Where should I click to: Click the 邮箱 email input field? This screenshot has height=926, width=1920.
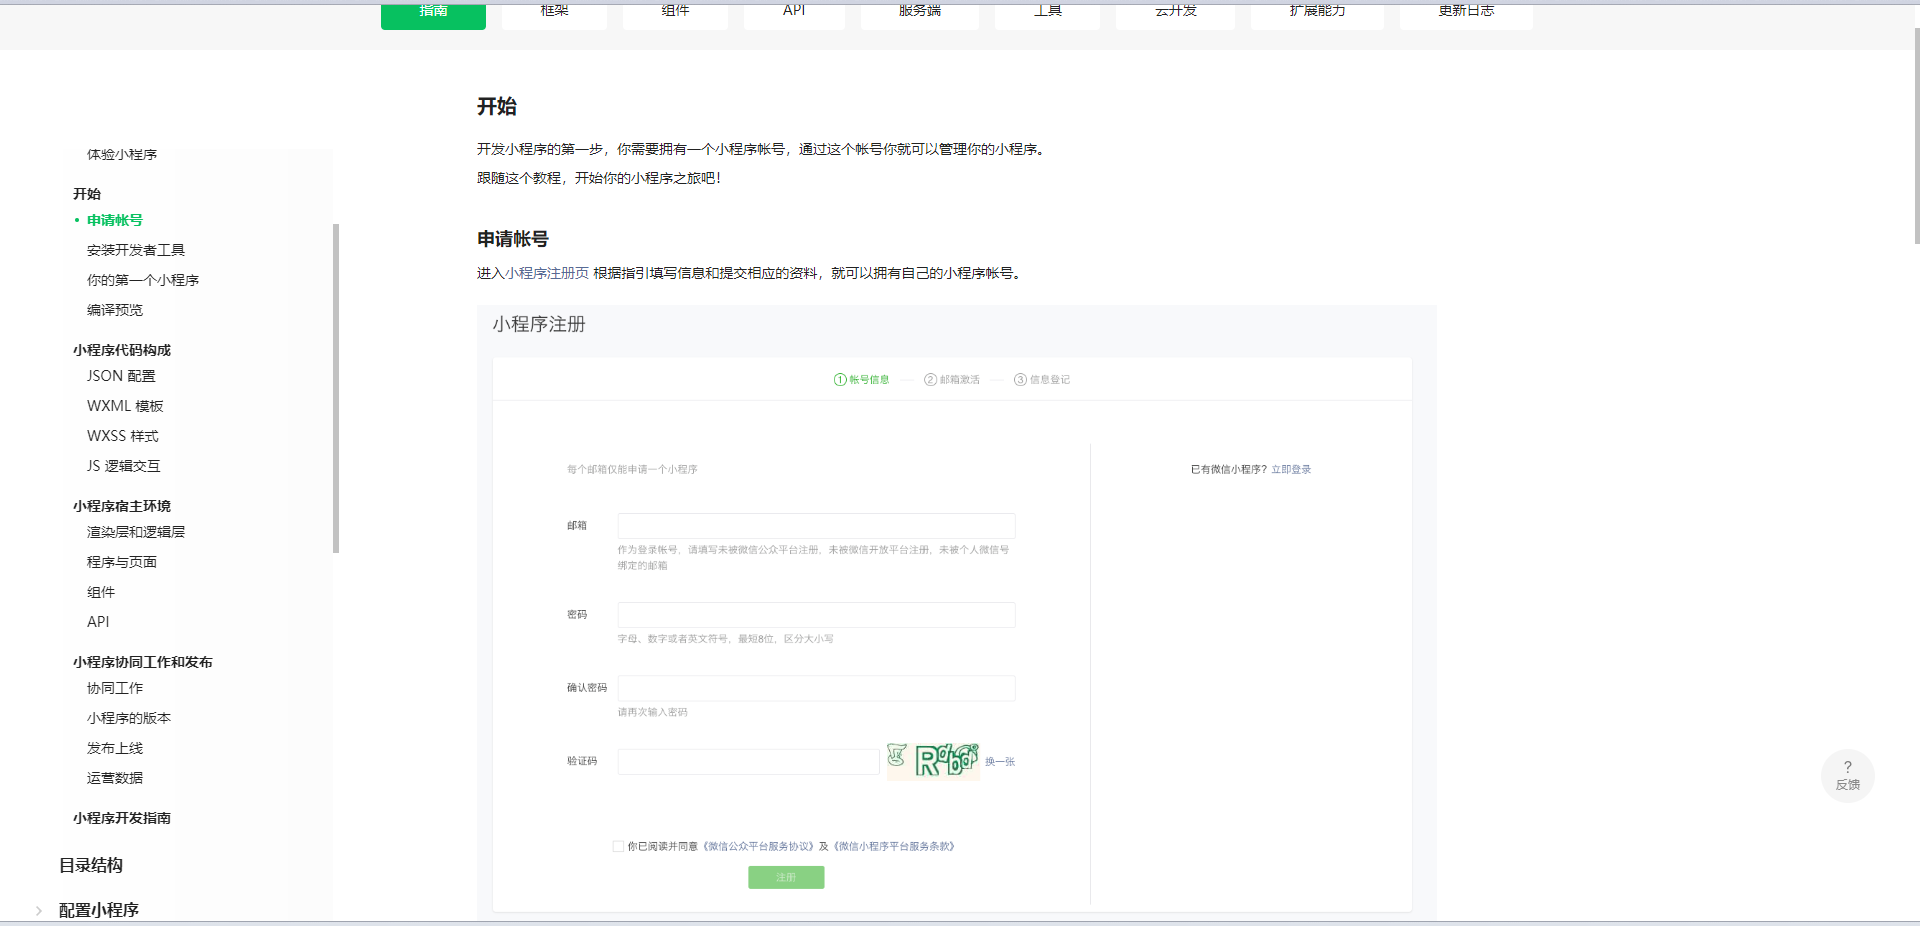(x=815, y=525)
